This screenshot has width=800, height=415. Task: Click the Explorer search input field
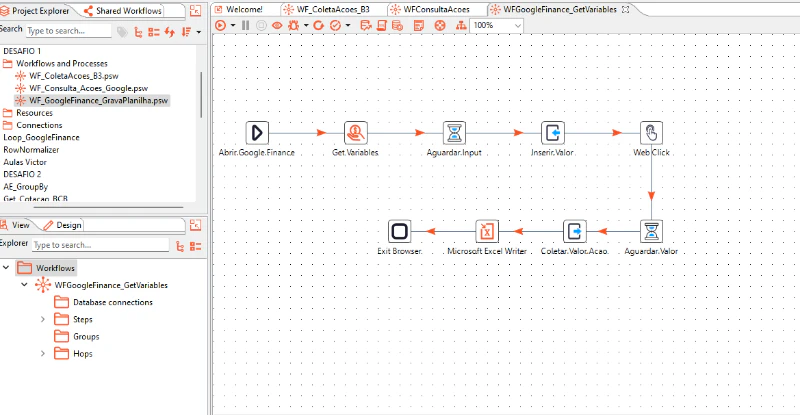click(100, 245)
